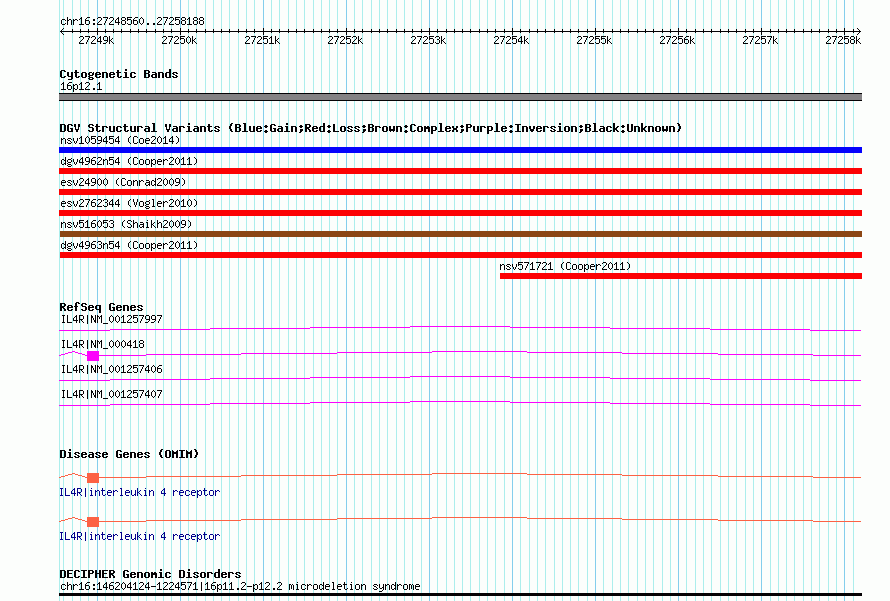The height and width of the screenshot is (601, 890).
Task: Select the IL4R|NM_001257997 transcript label
Action: tap(111, 320)
